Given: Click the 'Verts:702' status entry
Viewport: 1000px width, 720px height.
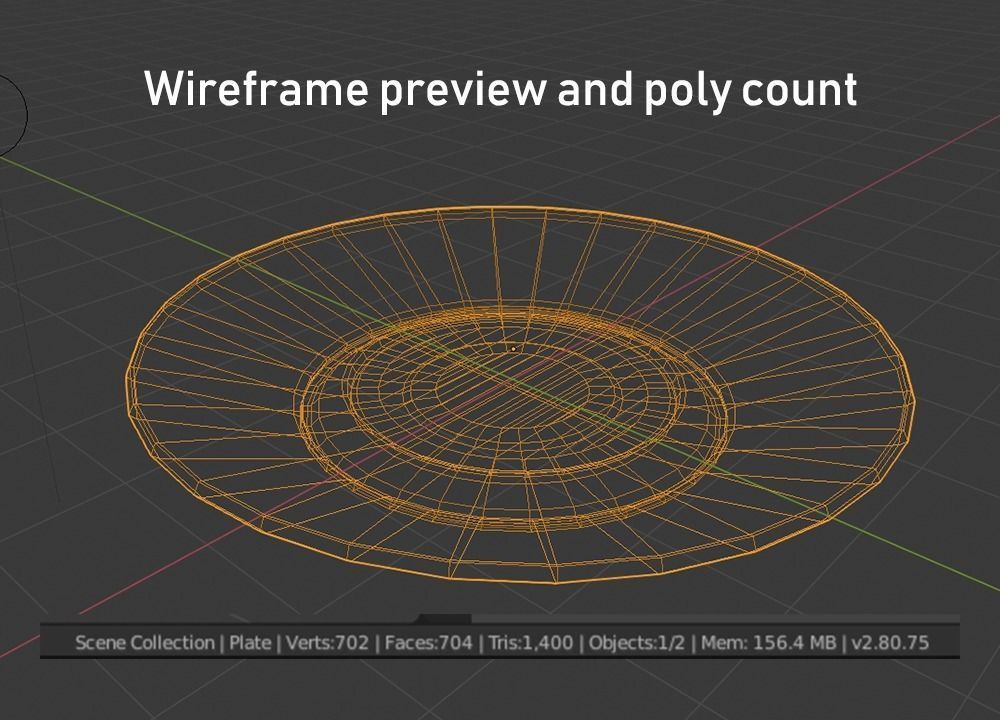Looking at the screenshot, I should pos(327,642).
